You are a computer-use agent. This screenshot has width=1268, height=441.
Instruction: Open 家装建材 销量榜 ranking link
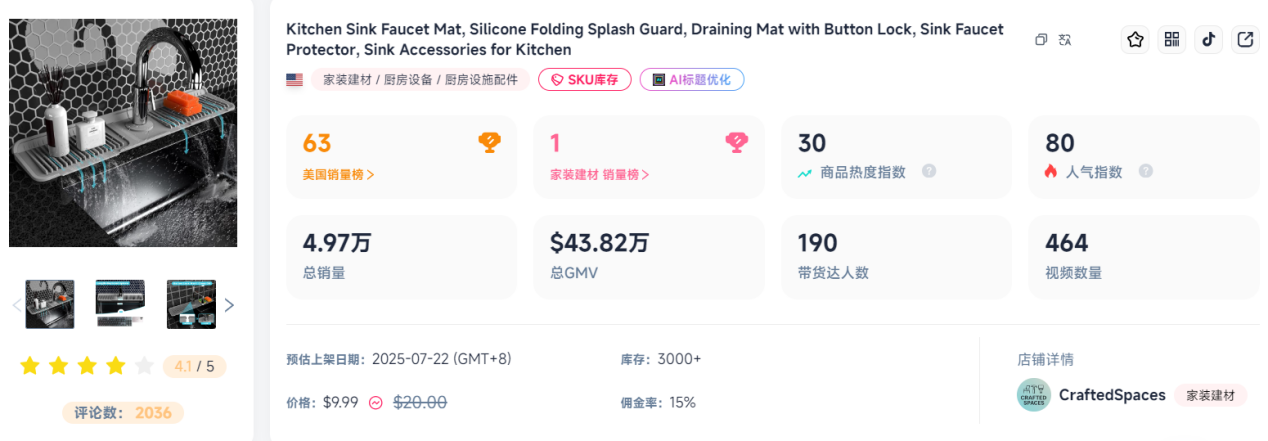[x=599, y=174]
